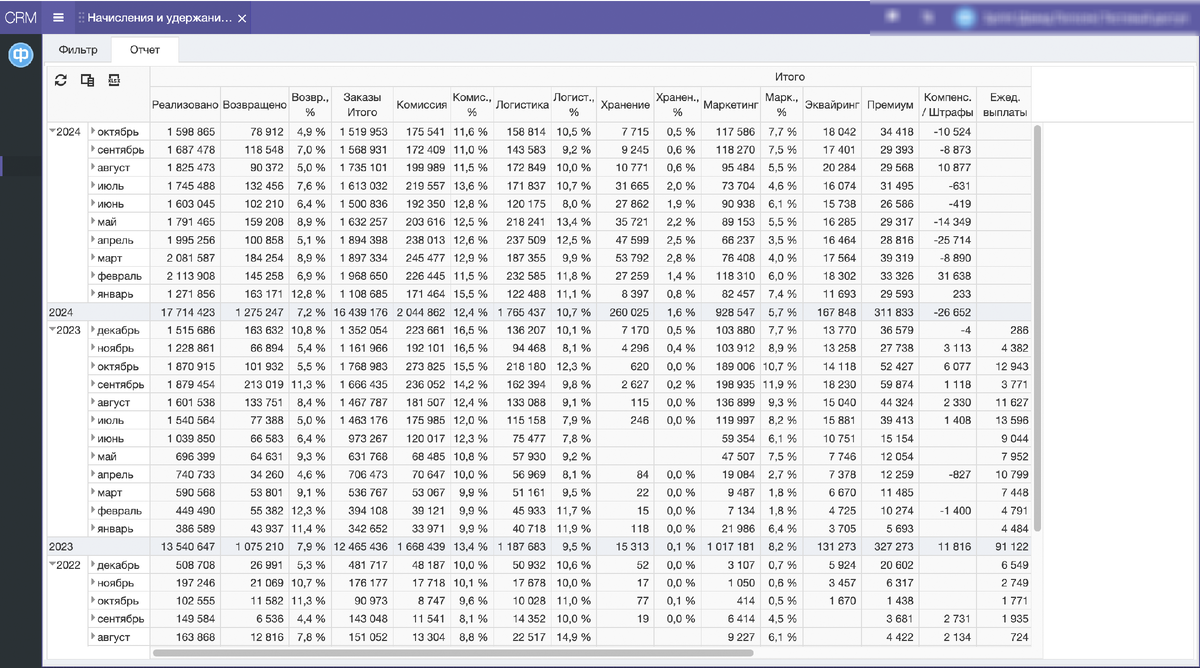Expand the июль row under 2024

click(x=93, y=186)
